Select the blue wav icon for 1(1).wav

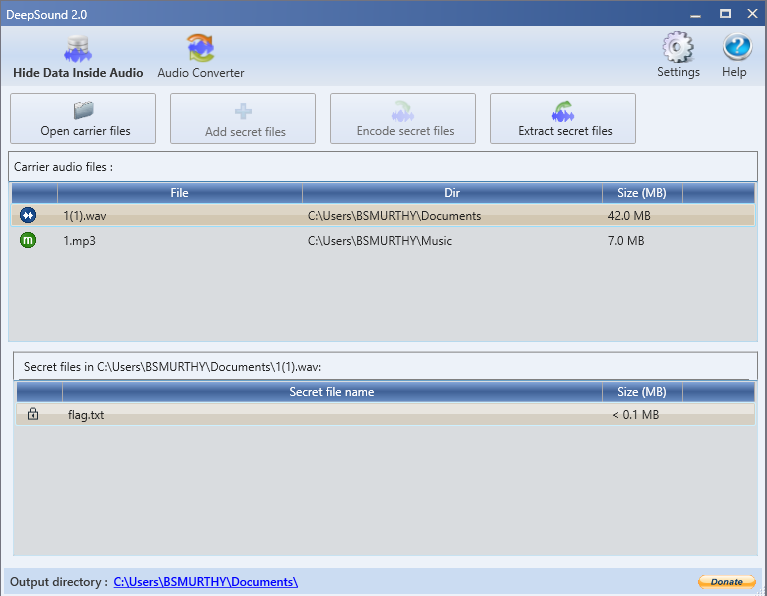[28, 215]
